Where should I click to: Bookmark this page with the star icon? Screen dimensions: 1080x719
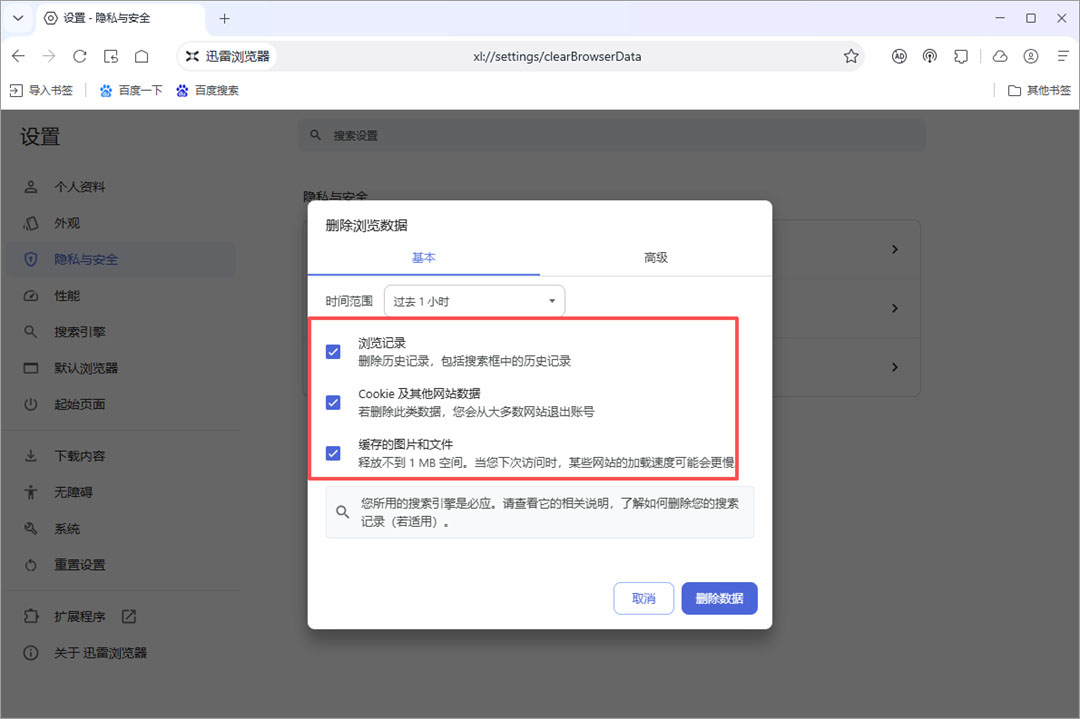tap(851, 56)
